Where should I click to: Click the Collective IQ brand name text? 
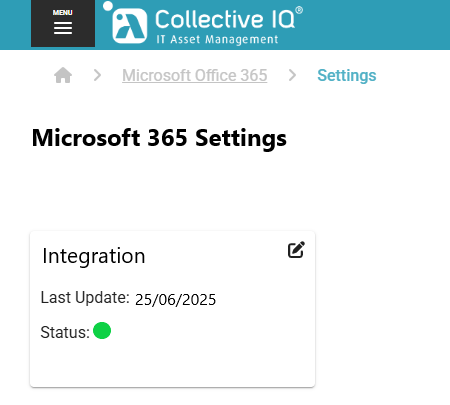tap(225, 19)
